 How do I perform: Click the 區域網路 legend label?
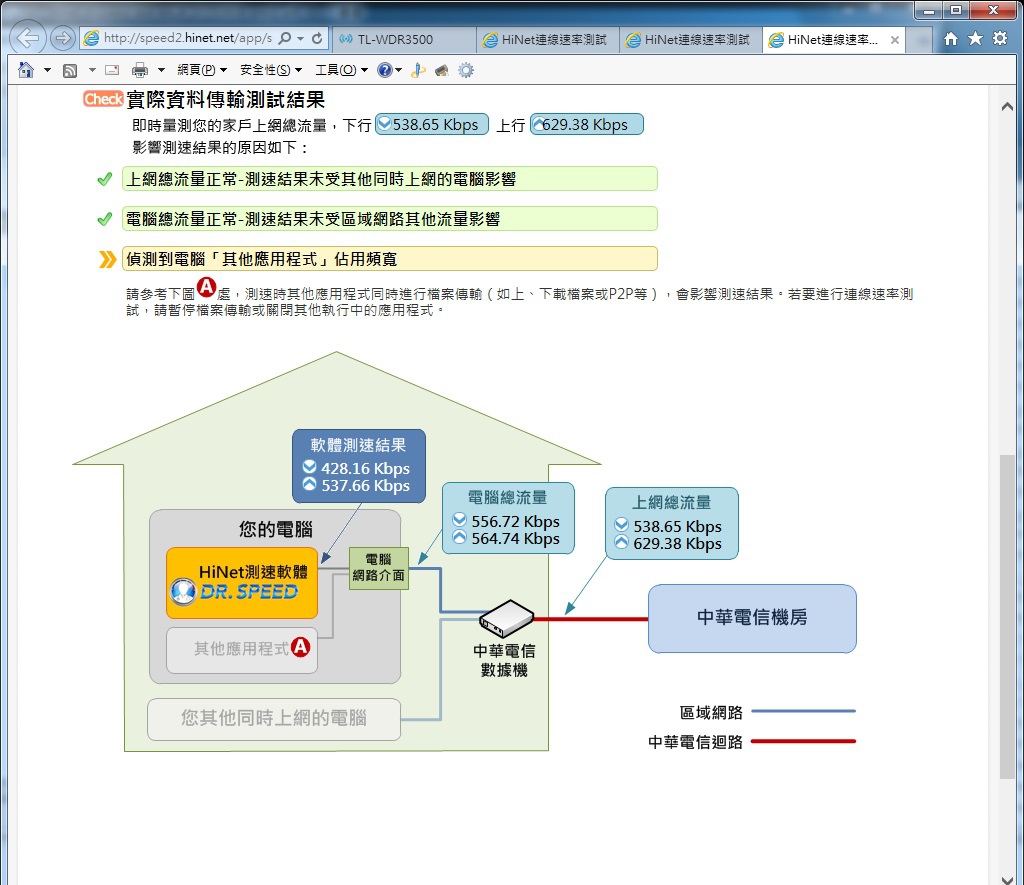coord(711,713)
